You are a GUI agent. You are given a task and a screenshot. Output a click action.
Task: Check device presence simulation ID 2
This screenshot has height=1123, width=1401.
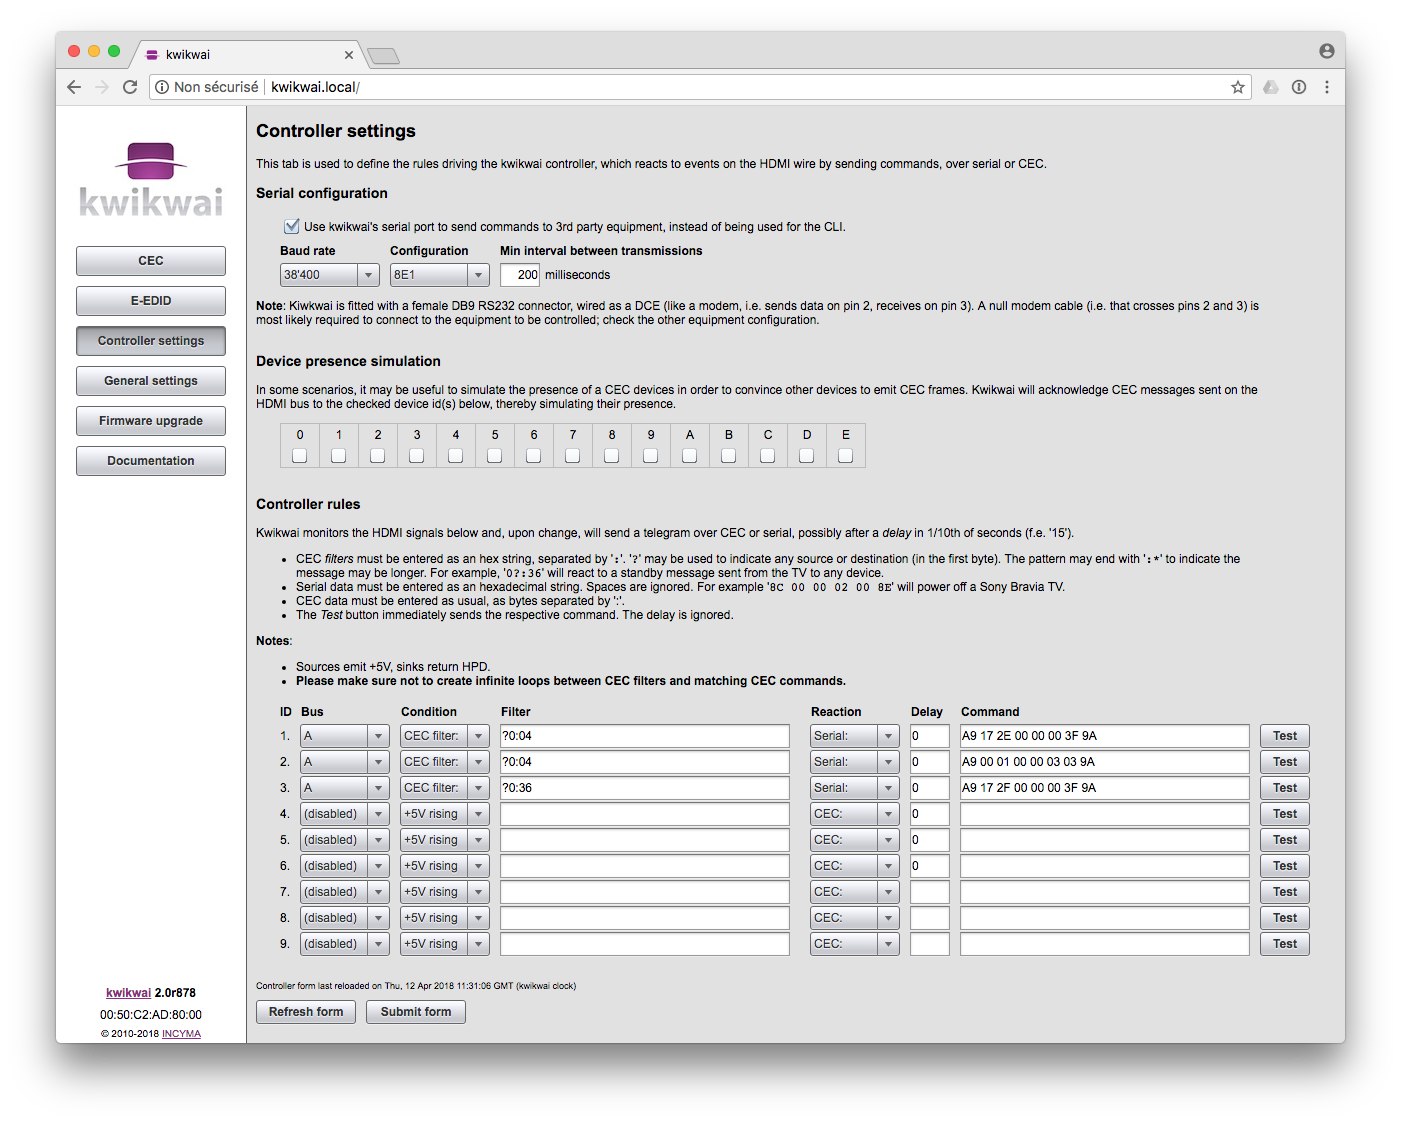pyautogui.click(x=378, y=456)
